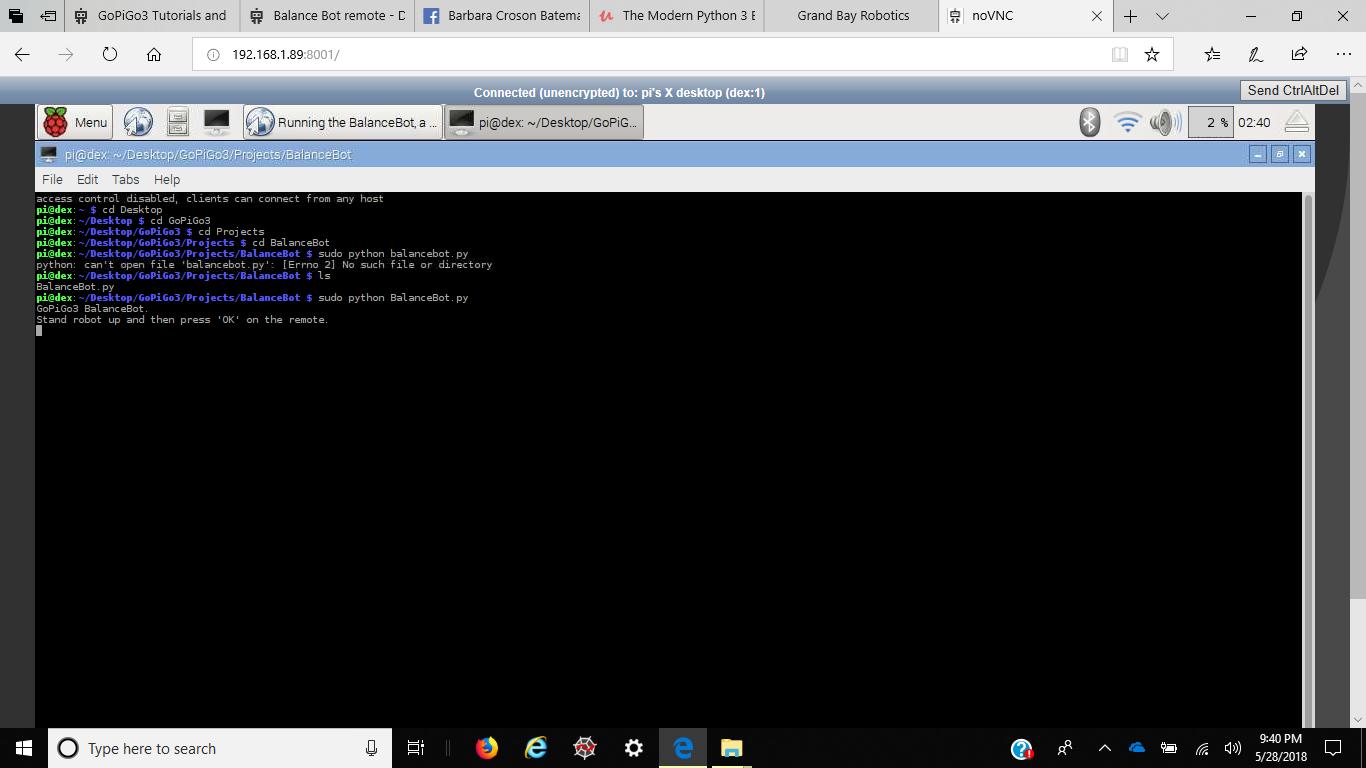1366x768 pixels.
Task: Click the Windows volume tray icon
Action: [1233, 748]
